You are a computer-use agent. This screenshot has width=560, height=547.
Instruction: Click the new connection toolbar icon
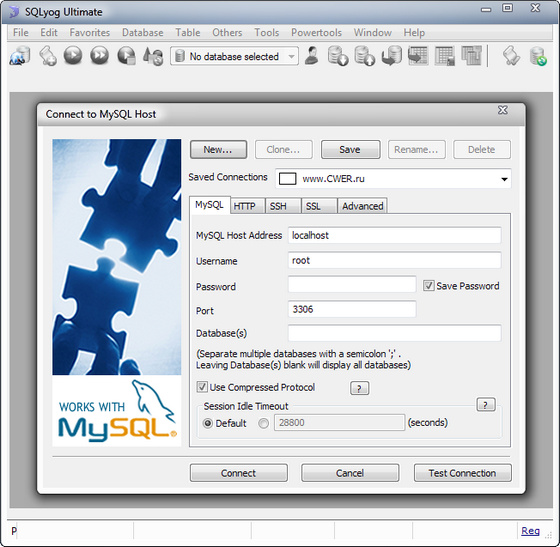tap(20, 56)
